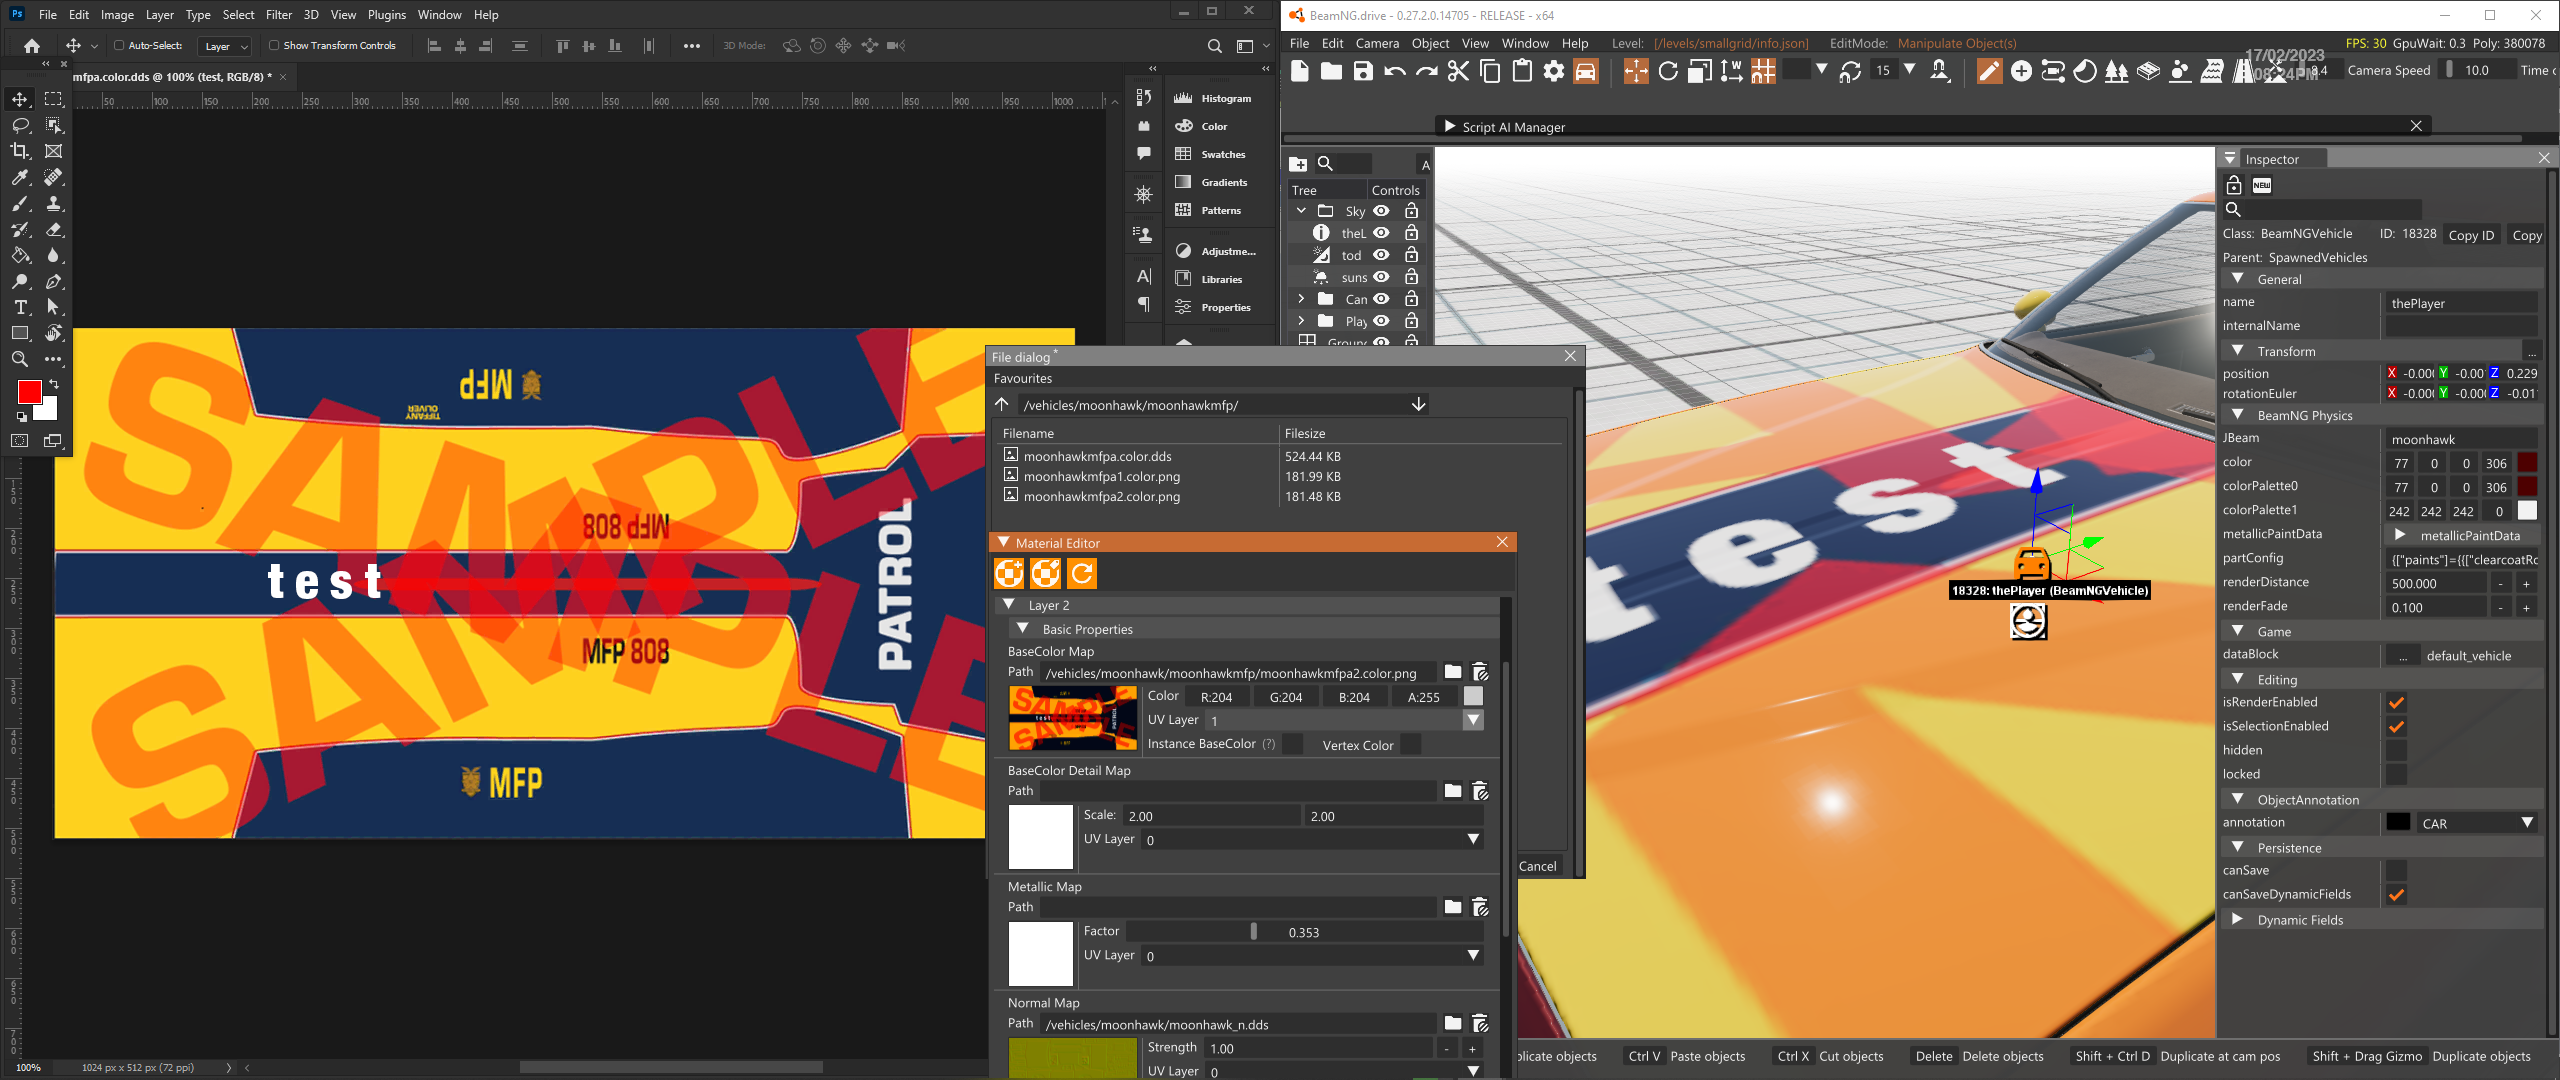The width and height of the screenshot is (2560, 1080).
Task: Toggle the lock on the Can folder
Action: pos(1411,299)
